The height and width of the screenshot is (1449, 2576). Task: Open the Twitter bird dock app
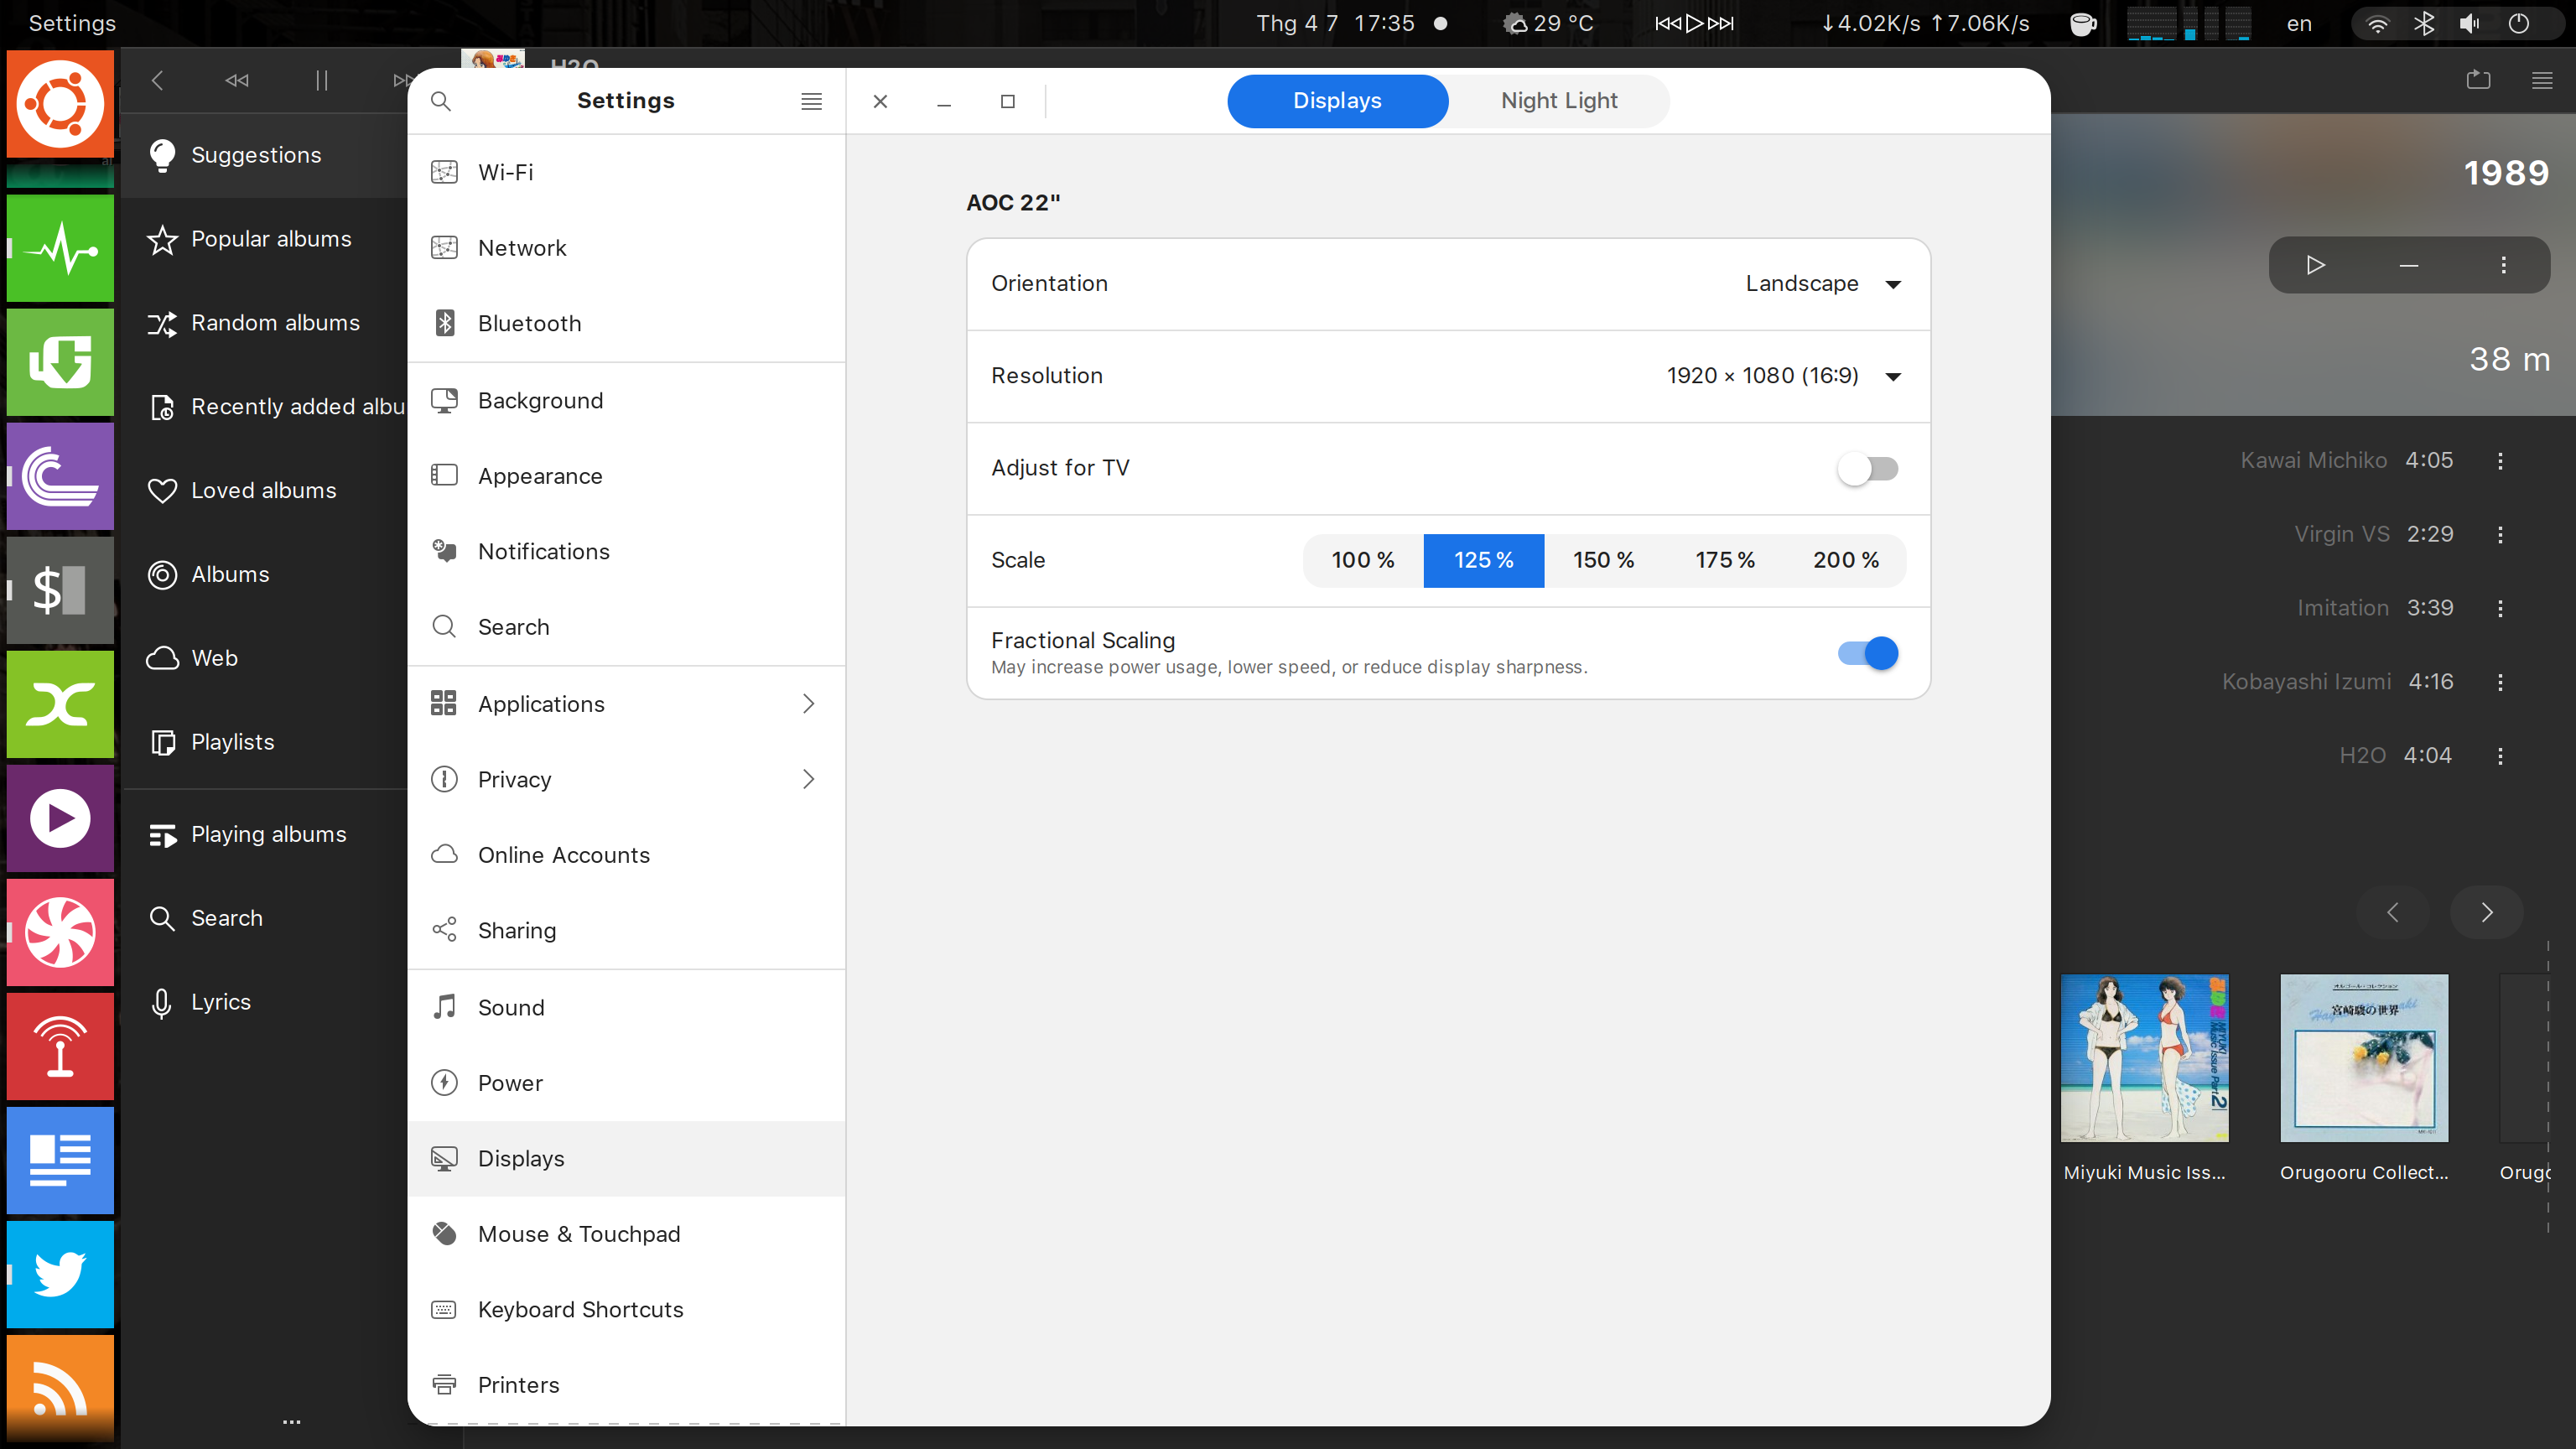coord(60,1274)
